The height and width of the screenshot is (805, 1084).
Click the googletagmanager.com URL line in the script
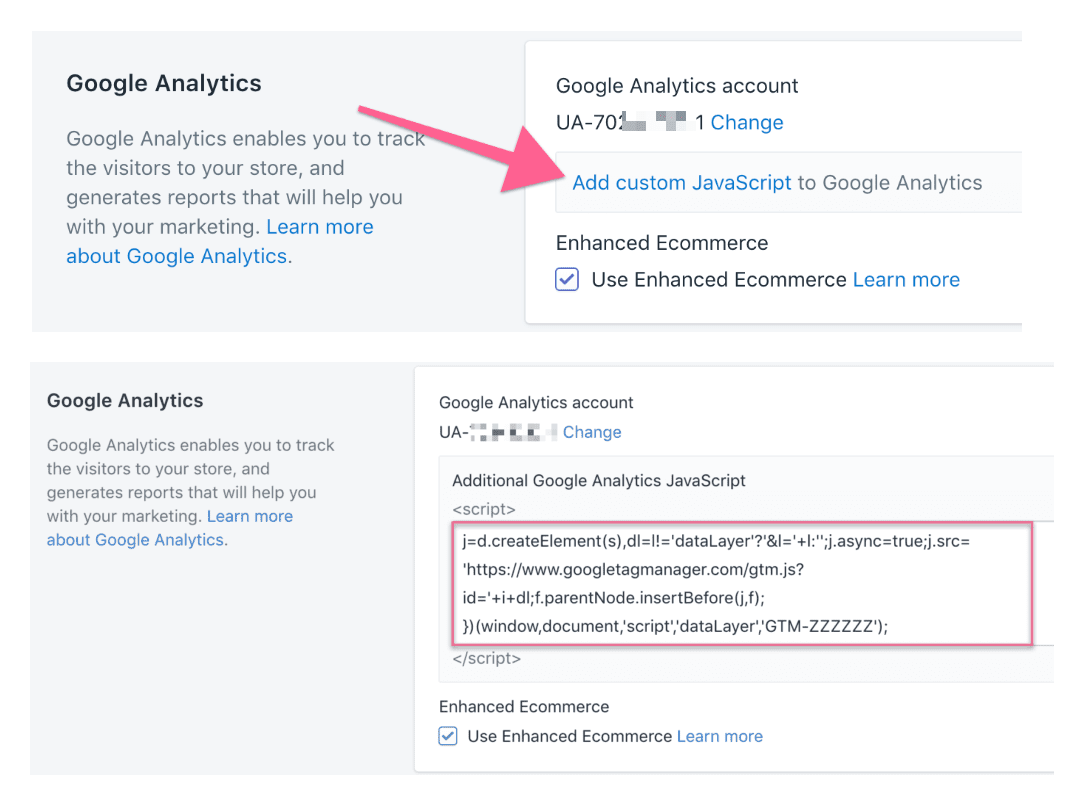coord(633,569)
